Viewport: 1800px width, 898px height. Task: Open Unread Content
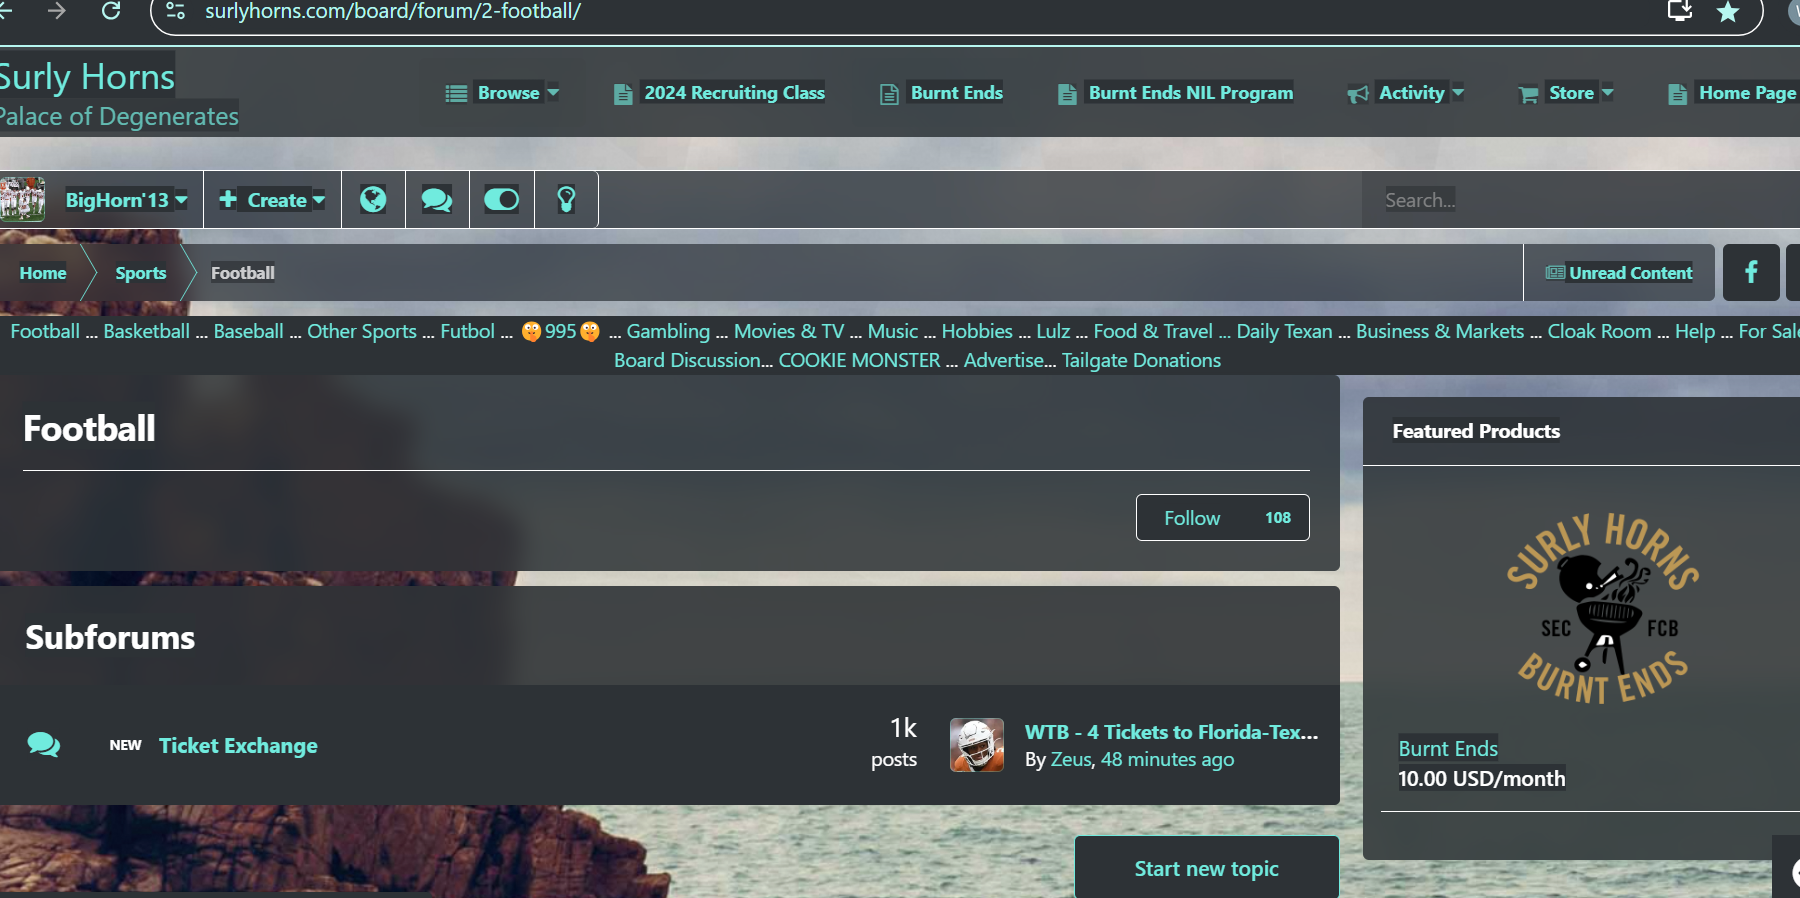click(x=1619, y=273)
